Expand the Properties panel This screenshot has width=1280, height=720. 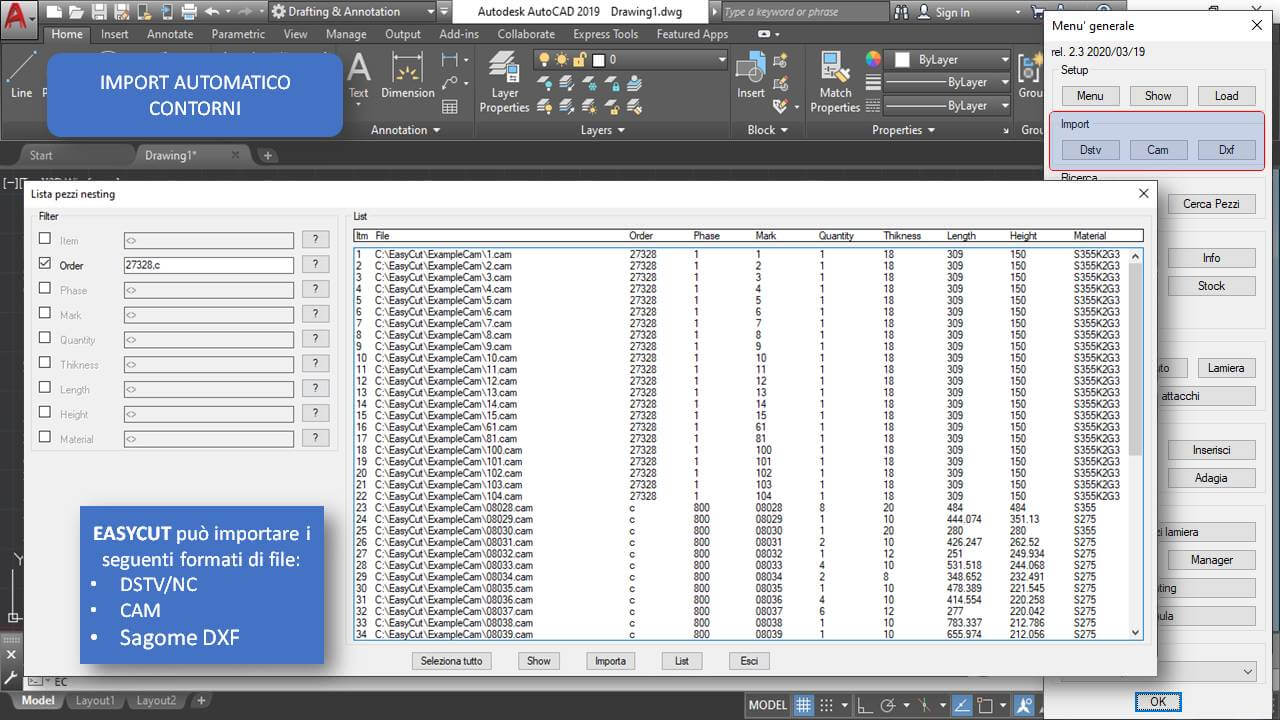903,130
